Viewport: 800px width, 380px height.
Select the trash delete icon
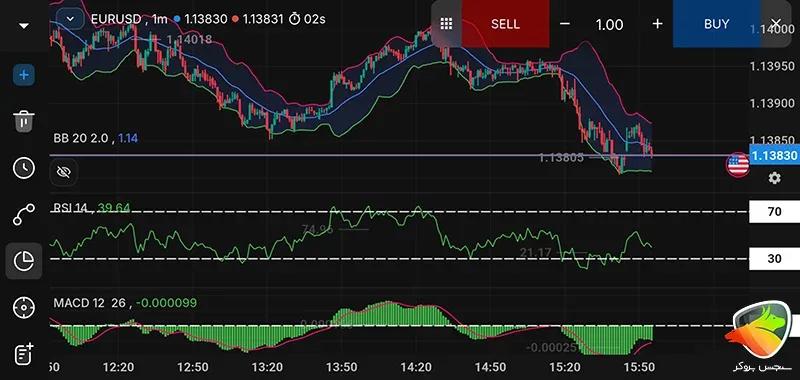pyautogui.click(x=23, y=121)
